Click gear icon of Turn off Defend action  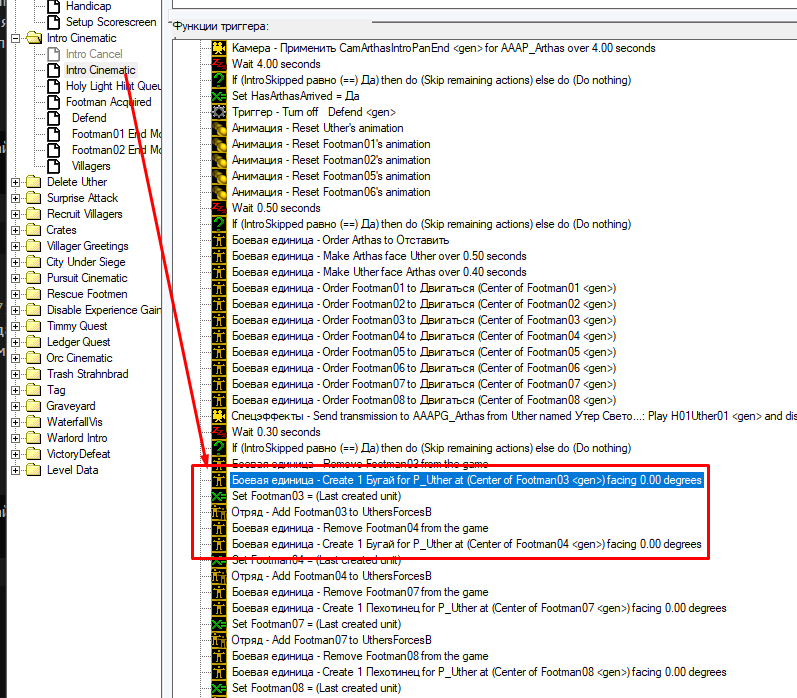[219, 112]
